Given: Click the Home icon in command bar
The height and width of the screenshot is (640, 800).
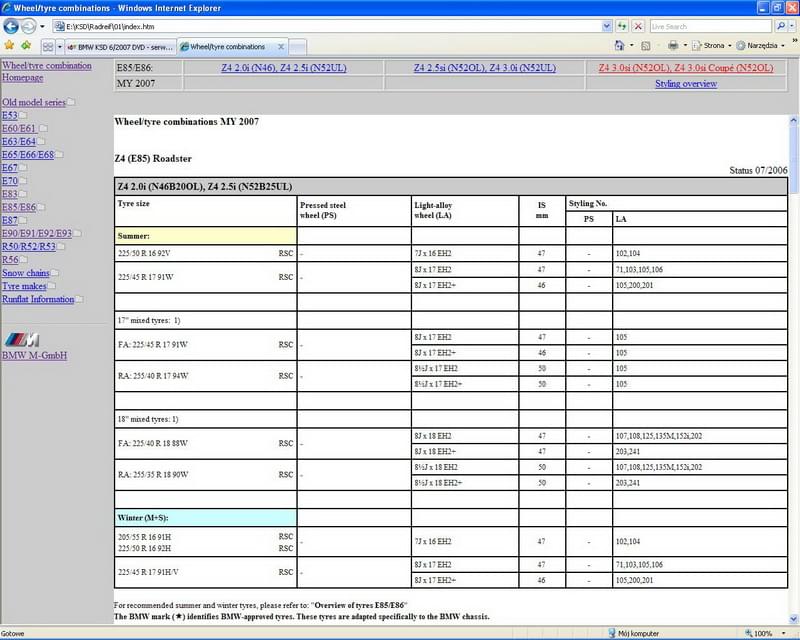Looking at the screenshot, I should 619,46.
